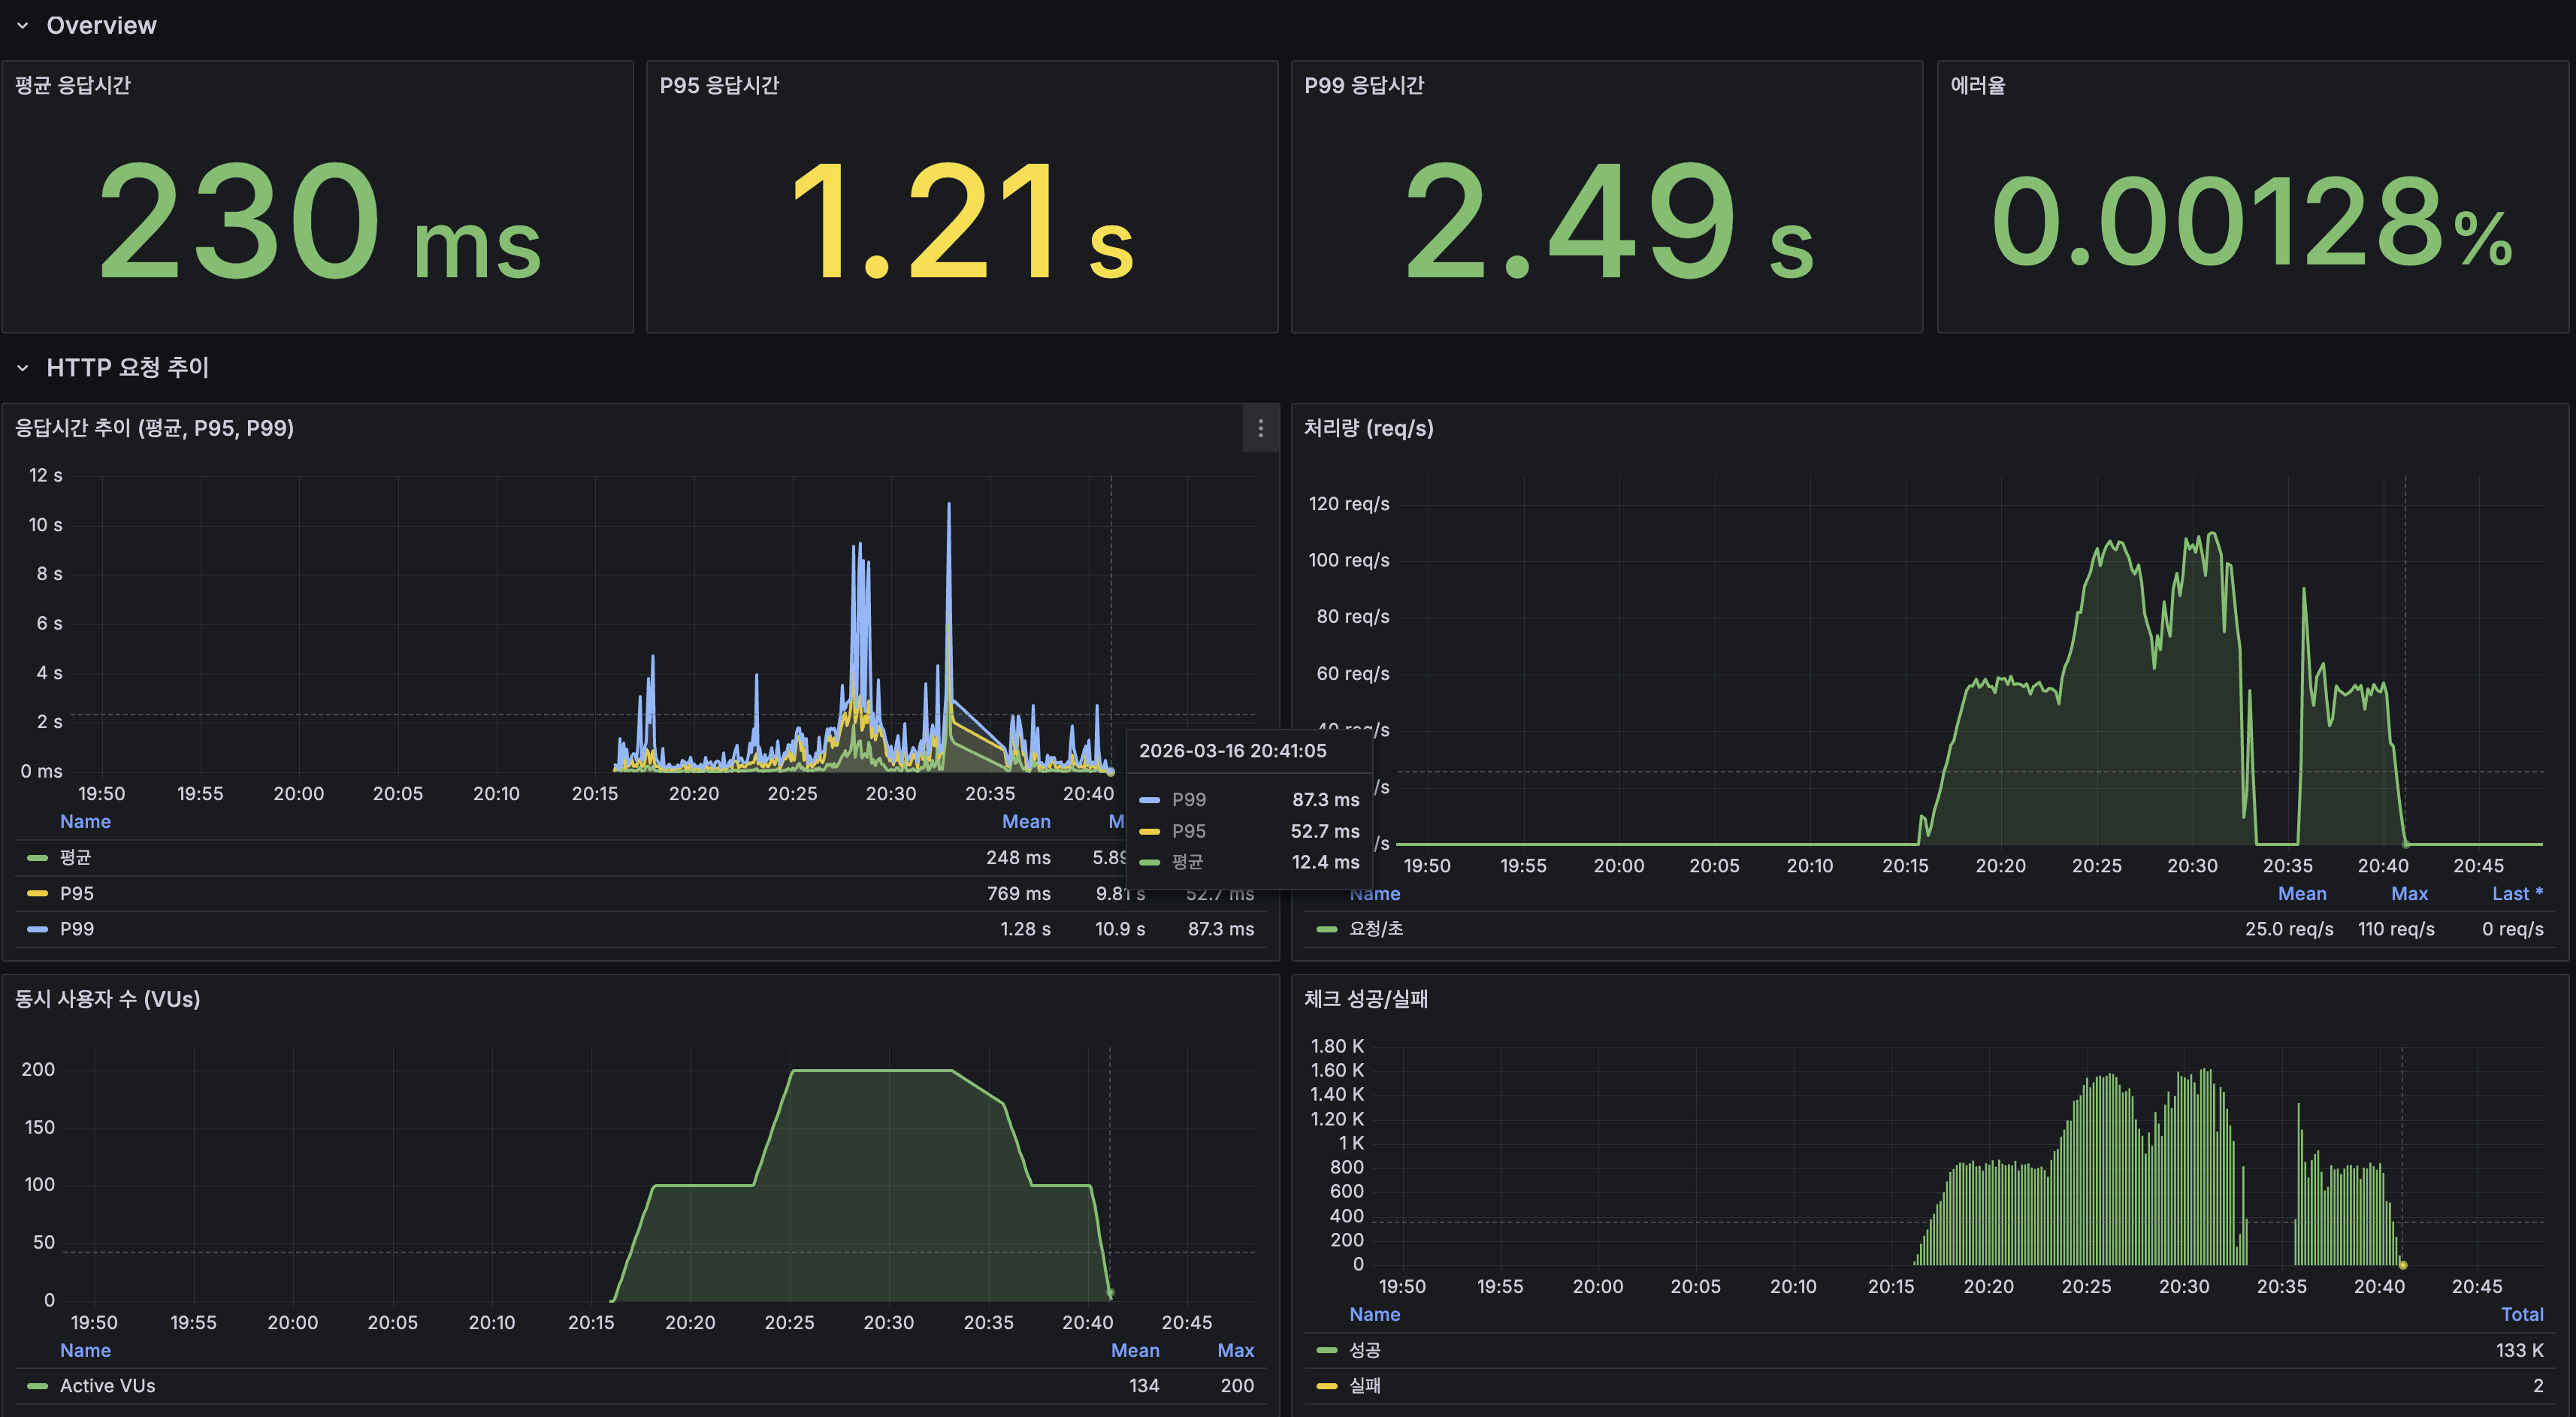Click the P95 legend color indicator

pos(37,893)
